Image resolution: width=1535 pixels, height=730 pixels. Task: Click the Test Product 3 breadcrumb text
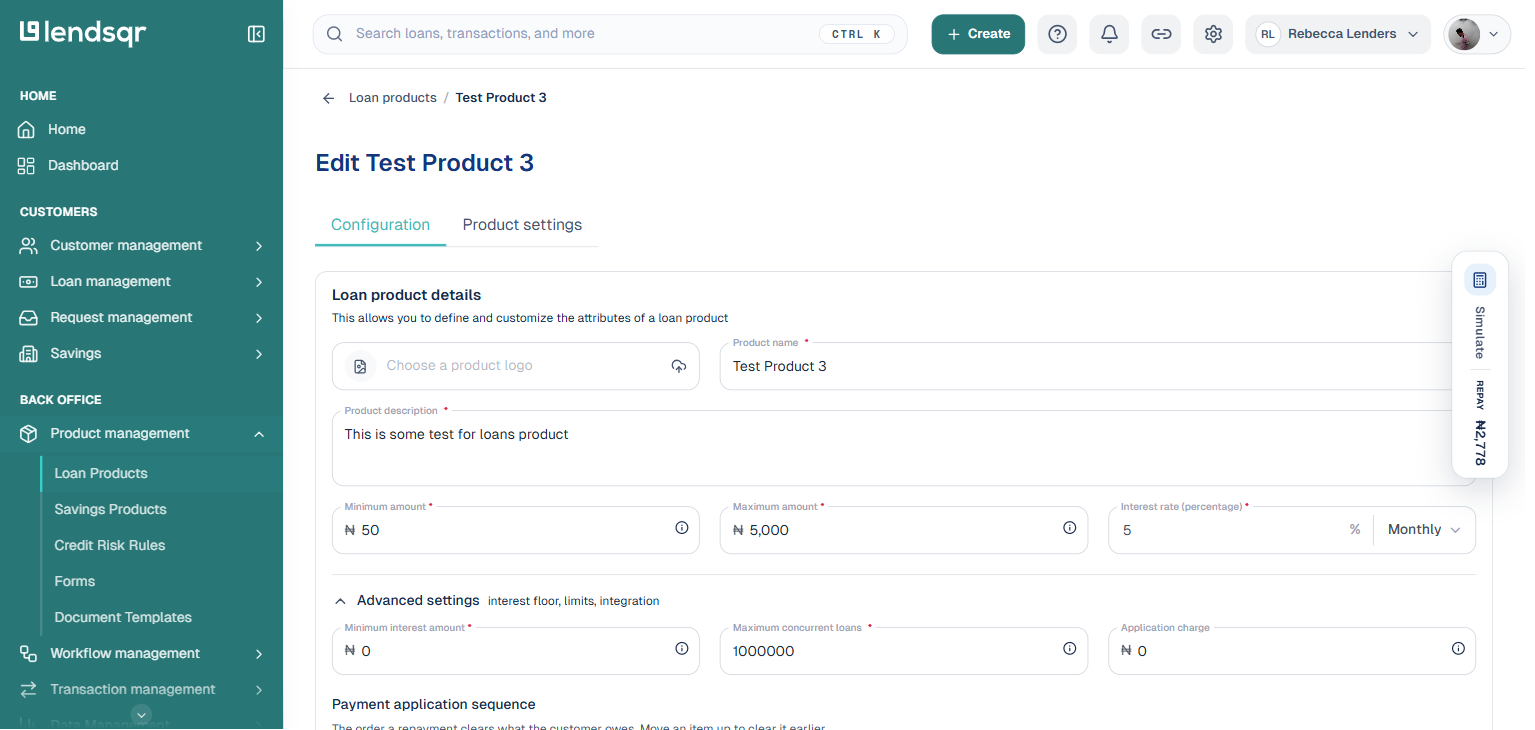pos(501,98)
